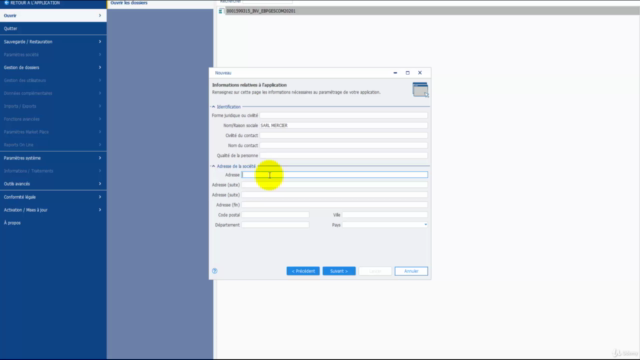This screenshot has width=640, height=360.
Task: Continue with the Suivant button
Action: pyautogui.click(x=339, y=271)
